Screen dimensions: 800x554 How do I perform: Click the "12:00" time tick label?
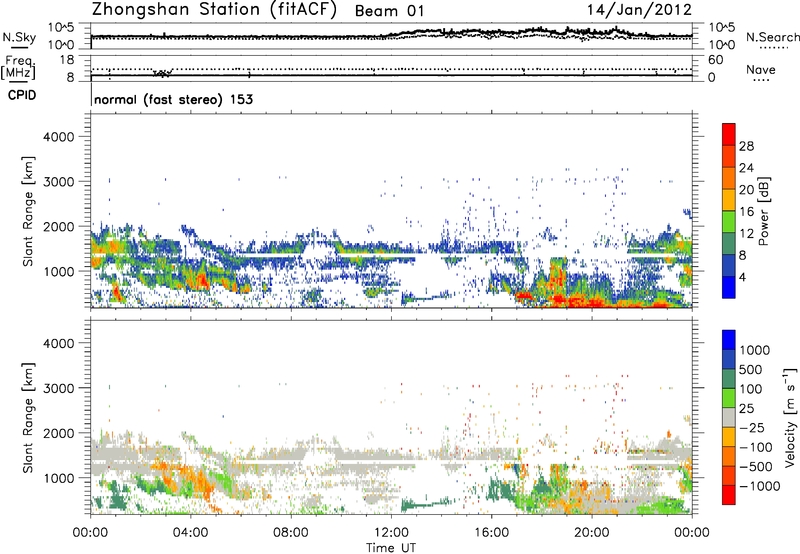click(x=391, y=533)
